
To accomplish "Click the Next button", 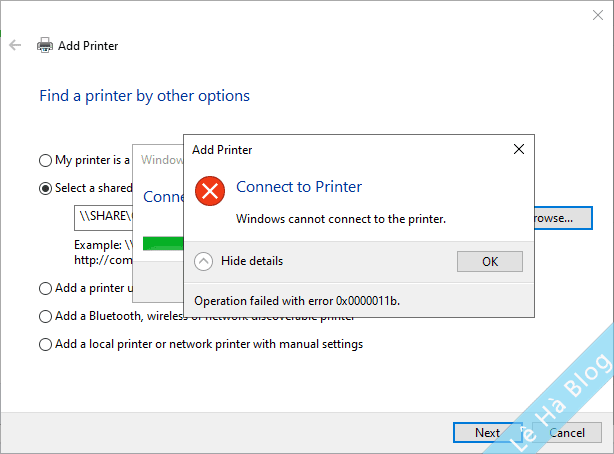I will coord(487,433).
